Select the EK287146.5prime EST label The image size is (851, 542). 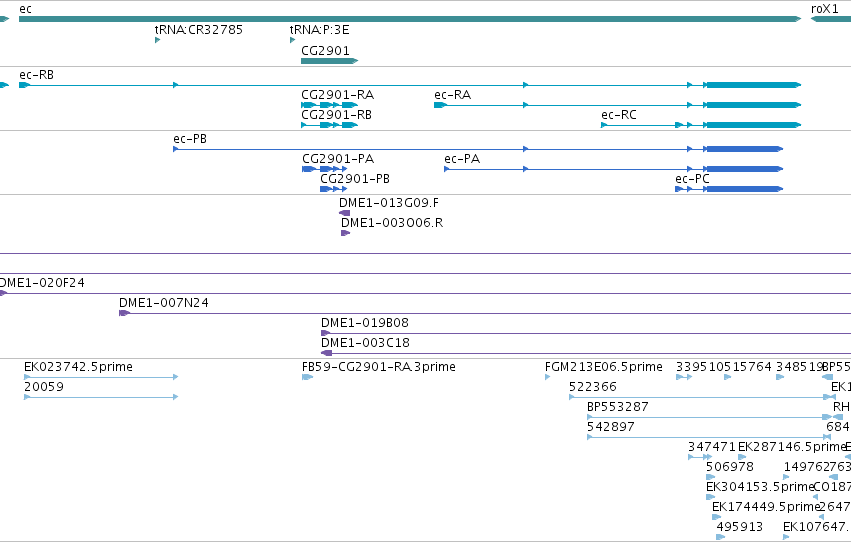coord(792,447)
